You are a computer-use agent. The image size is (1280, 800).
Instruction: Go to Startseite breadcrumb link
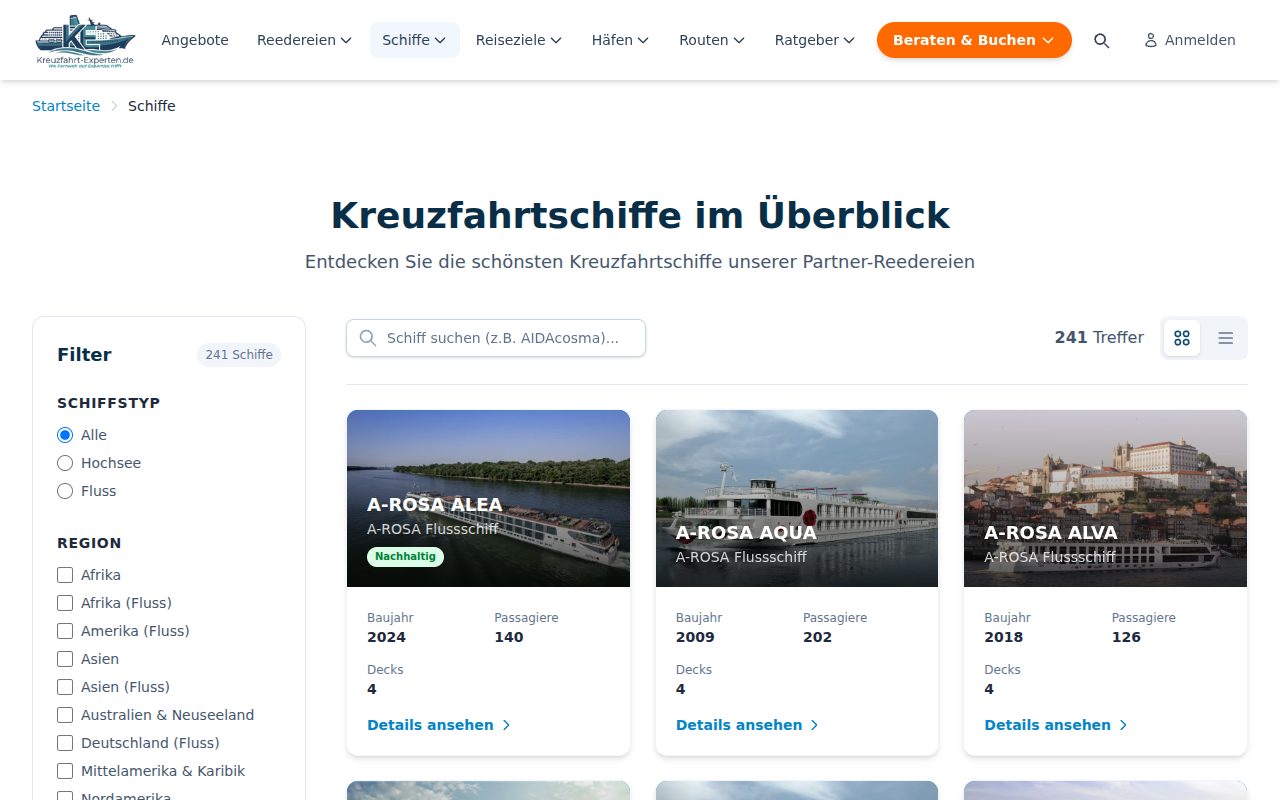pyautogui.click(x=66, y=106)
